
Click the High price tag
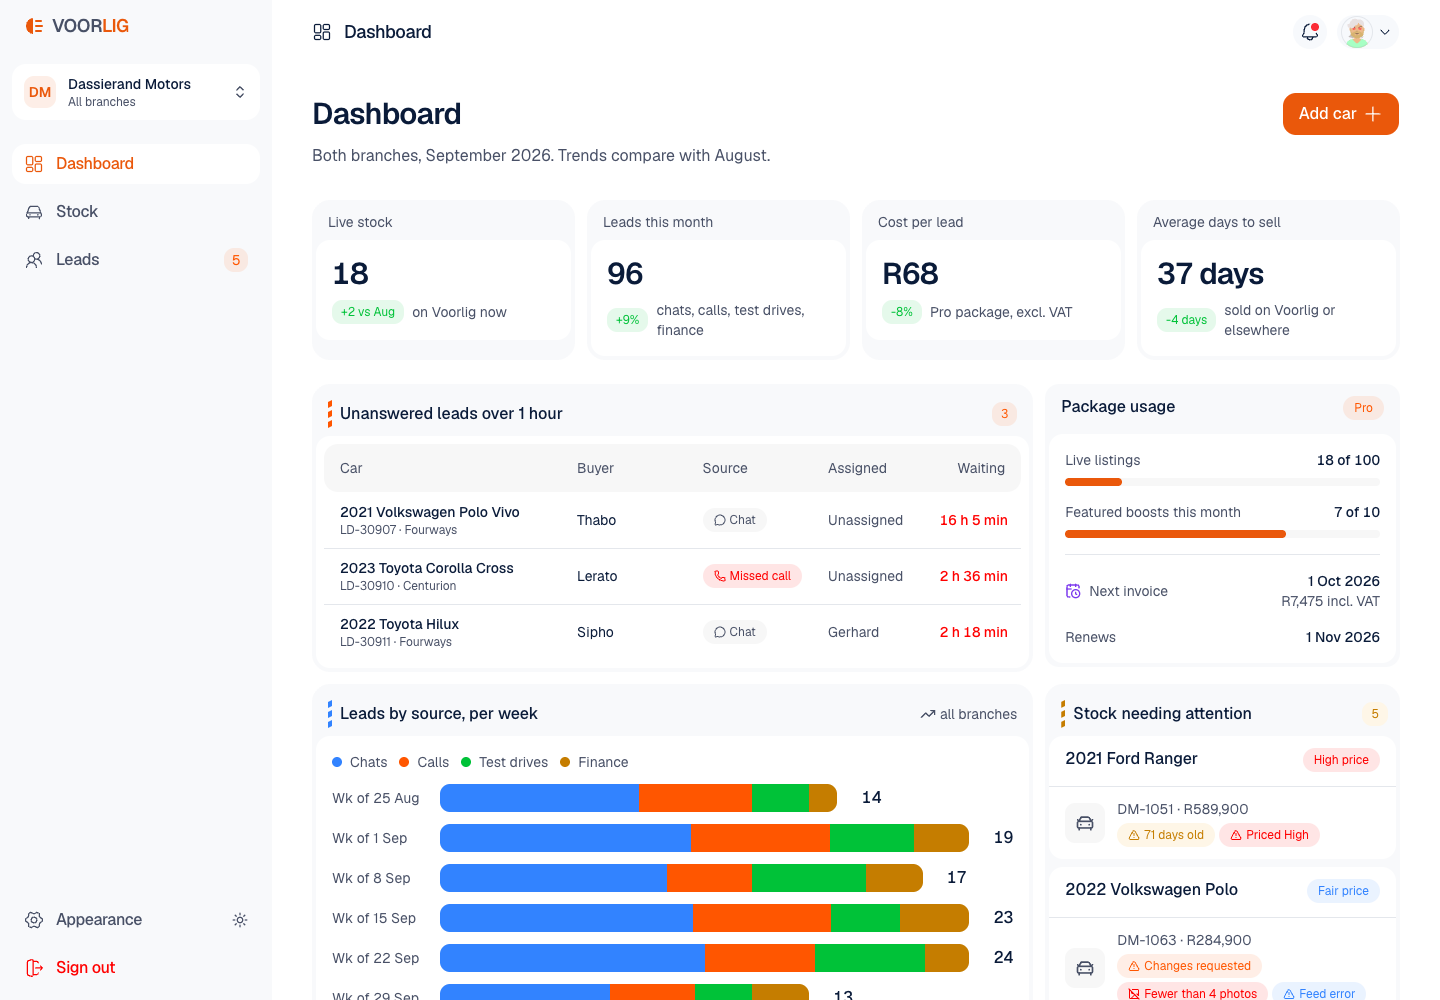pos(1341,760)
